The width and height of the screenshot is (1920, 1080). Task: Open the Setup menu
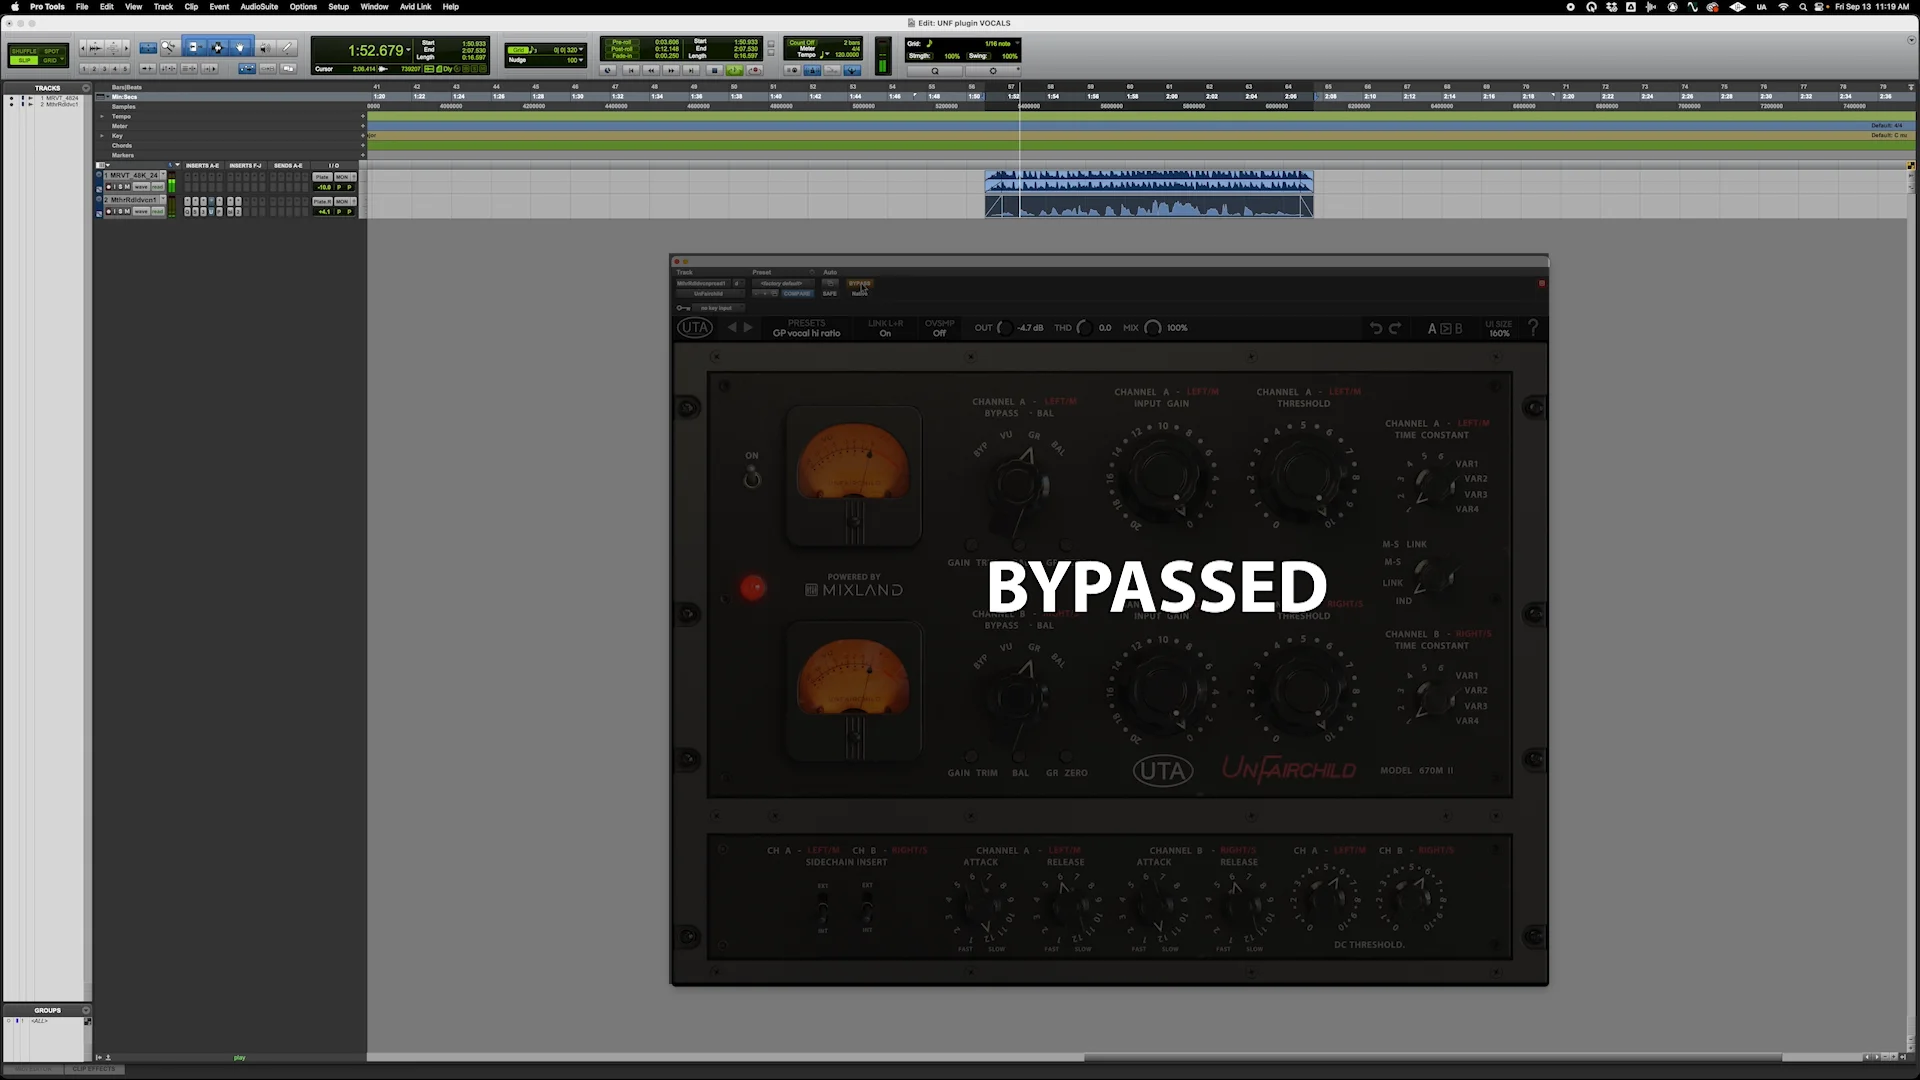click(339, 7)
